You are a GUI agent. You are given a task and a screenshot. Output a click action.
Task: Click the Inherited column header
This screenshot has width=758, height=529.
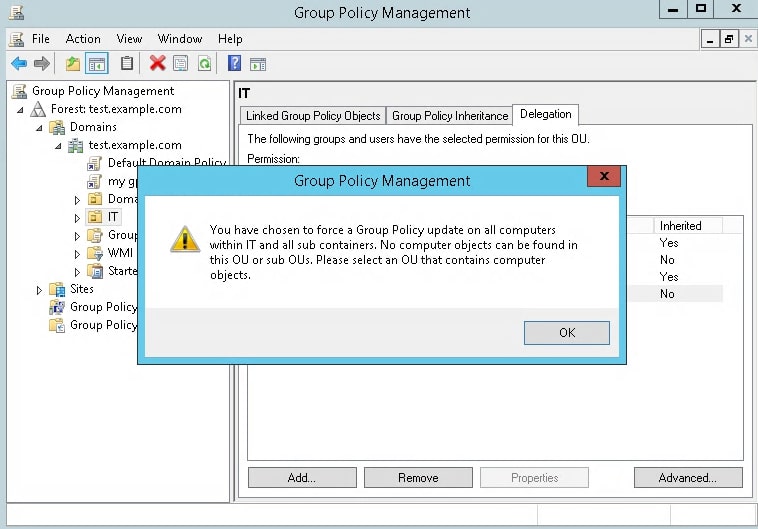pos(688,226)
